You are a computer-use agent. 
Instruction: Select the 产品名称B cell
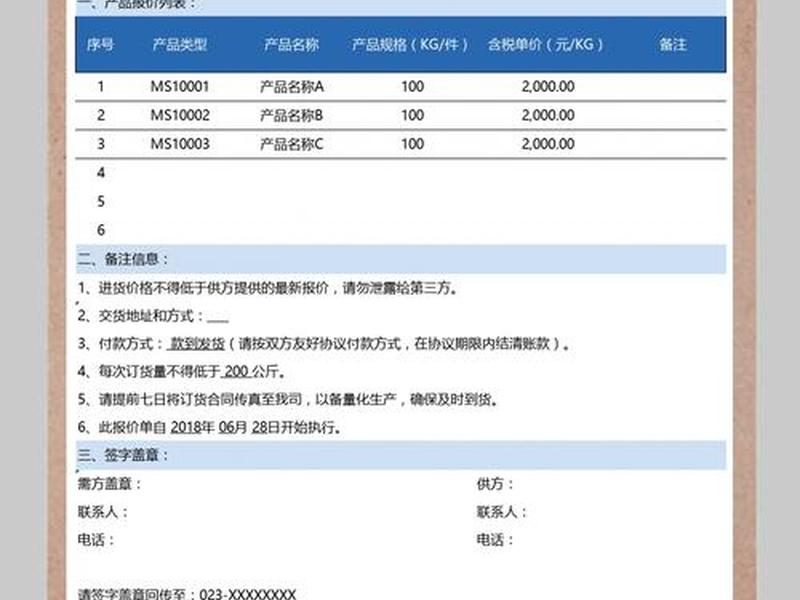291,115
